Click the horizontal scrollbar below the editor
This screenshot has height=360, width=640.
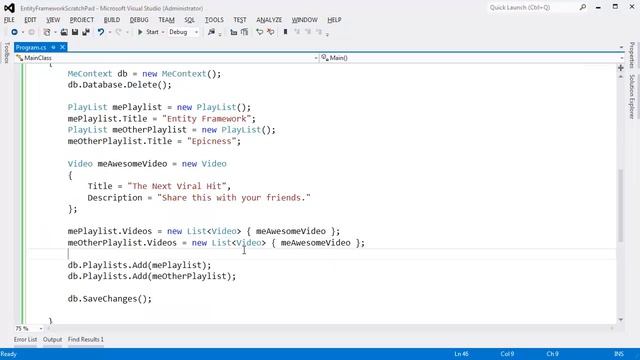pos(330,328)
